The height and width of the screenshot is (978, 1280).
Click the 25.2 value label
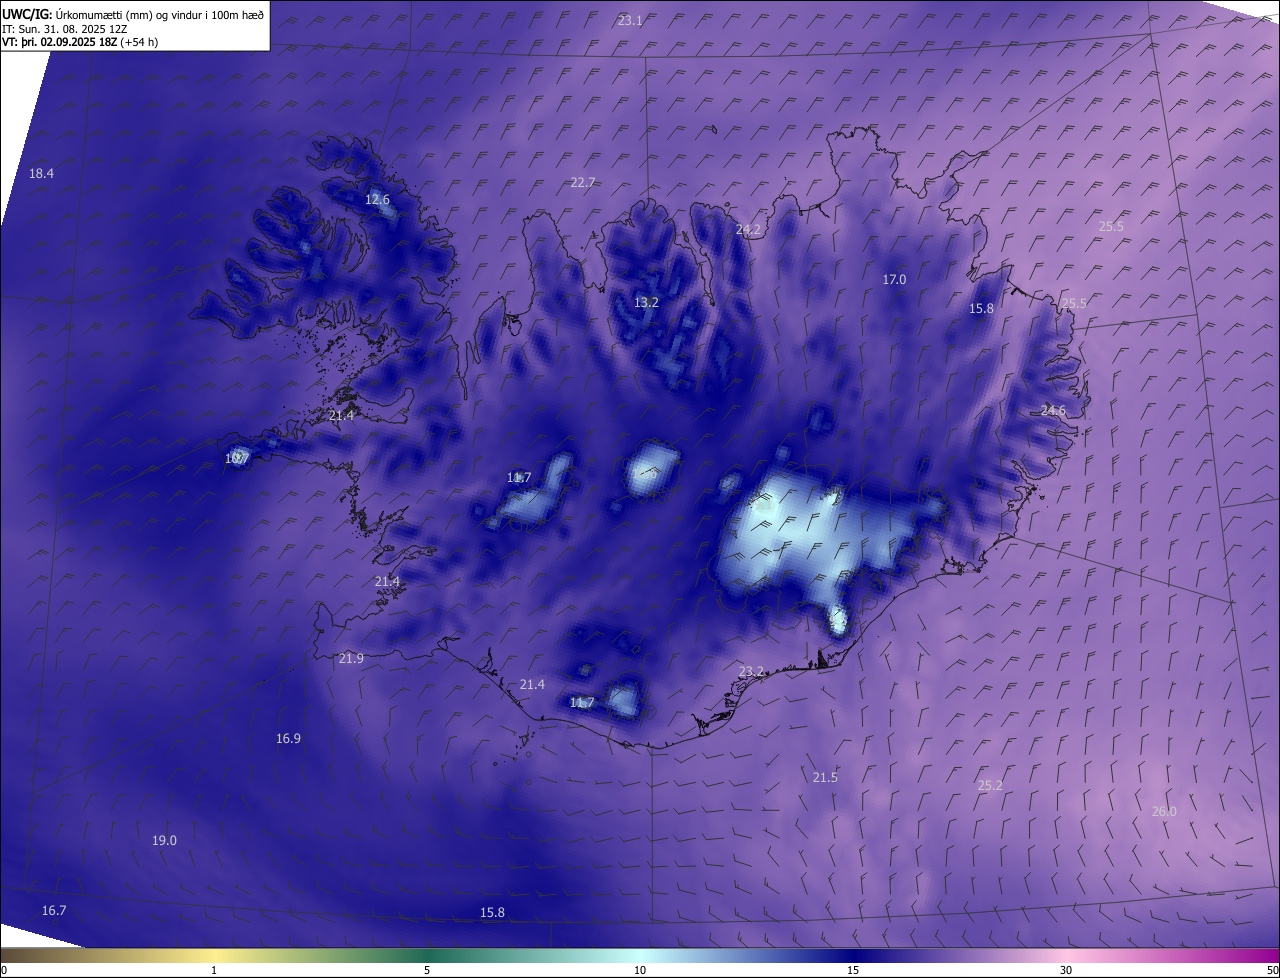(x=990, y=785)
